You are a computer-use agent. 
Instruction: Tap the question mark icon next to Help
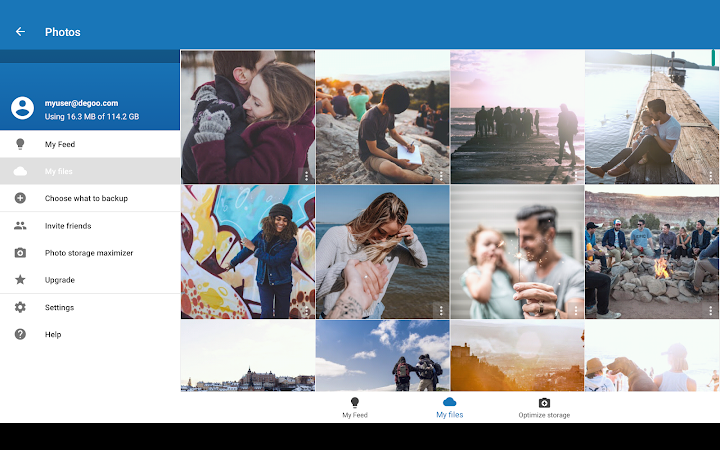pos(20,334)
